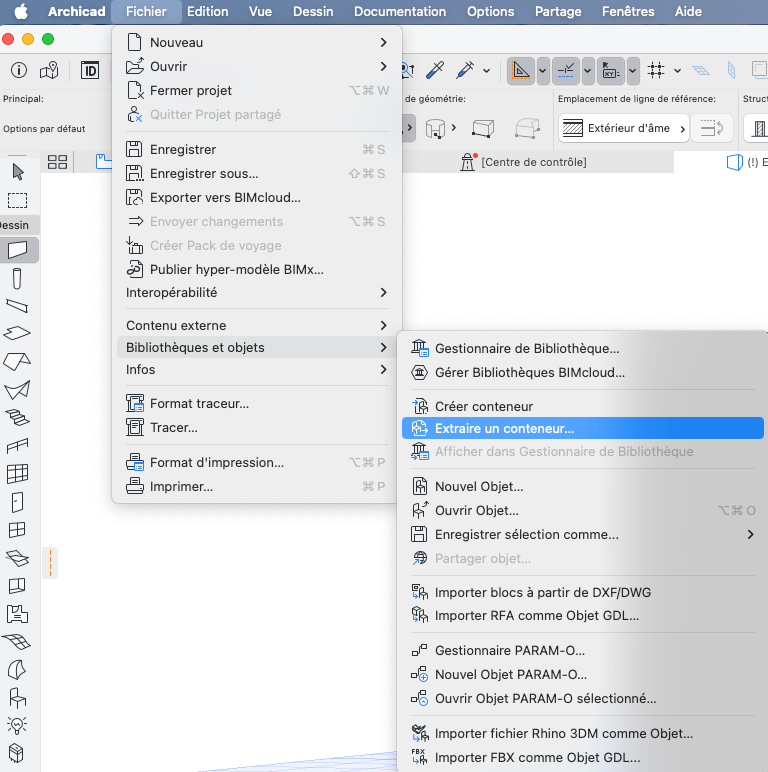Click the flip reference line icon
This screenshot has height=772, width=768.
tap(711, 129)
